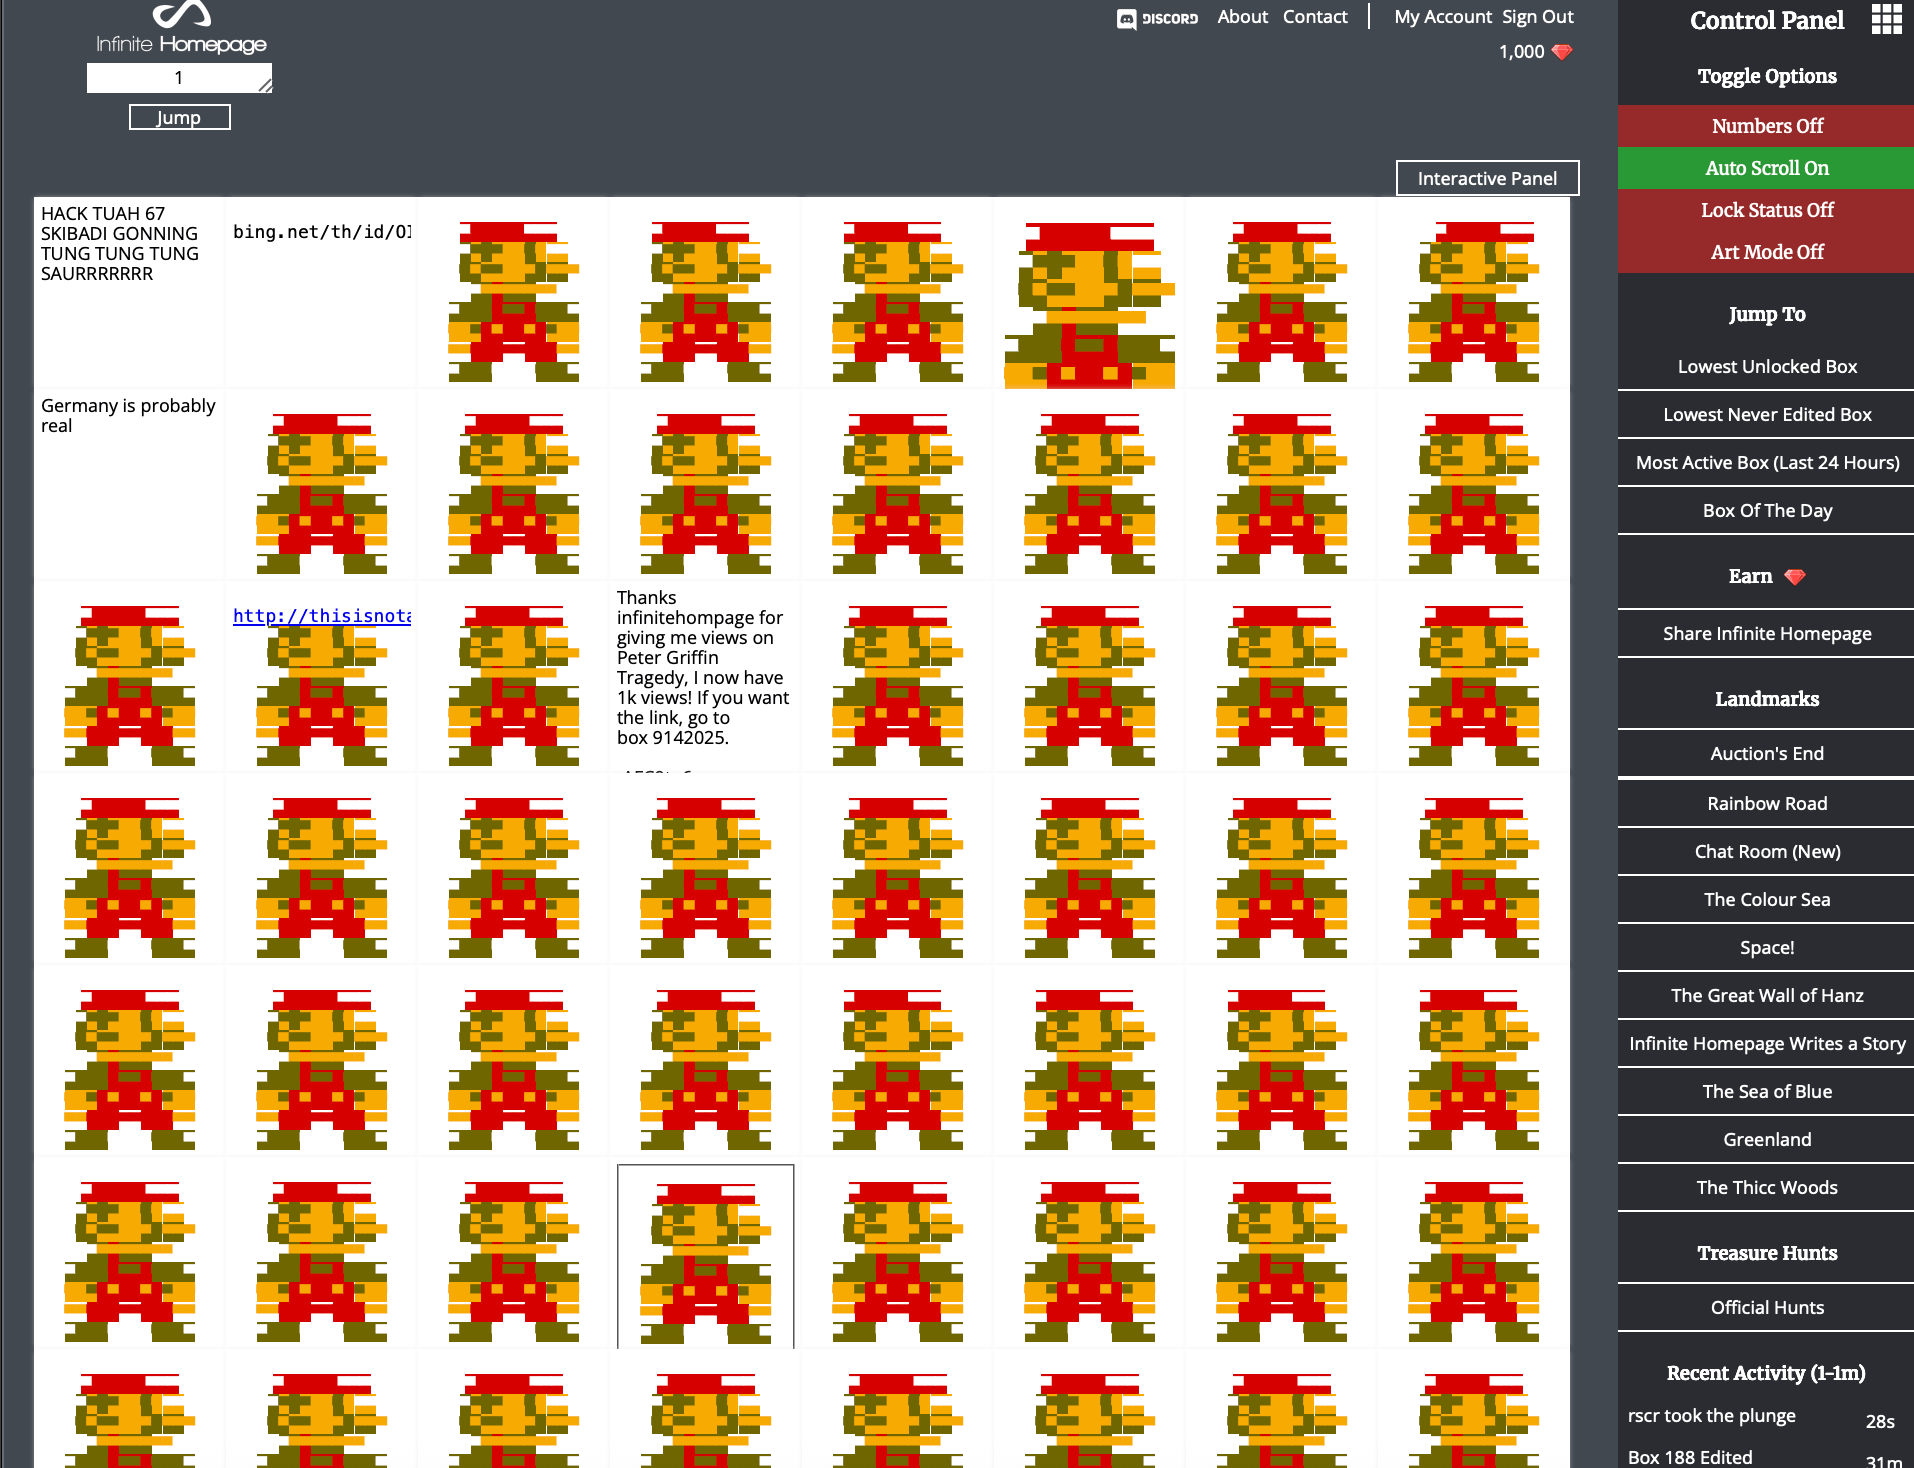1914x1468 pixels.
Task: Go to My Account
Action: point(1442,17)
